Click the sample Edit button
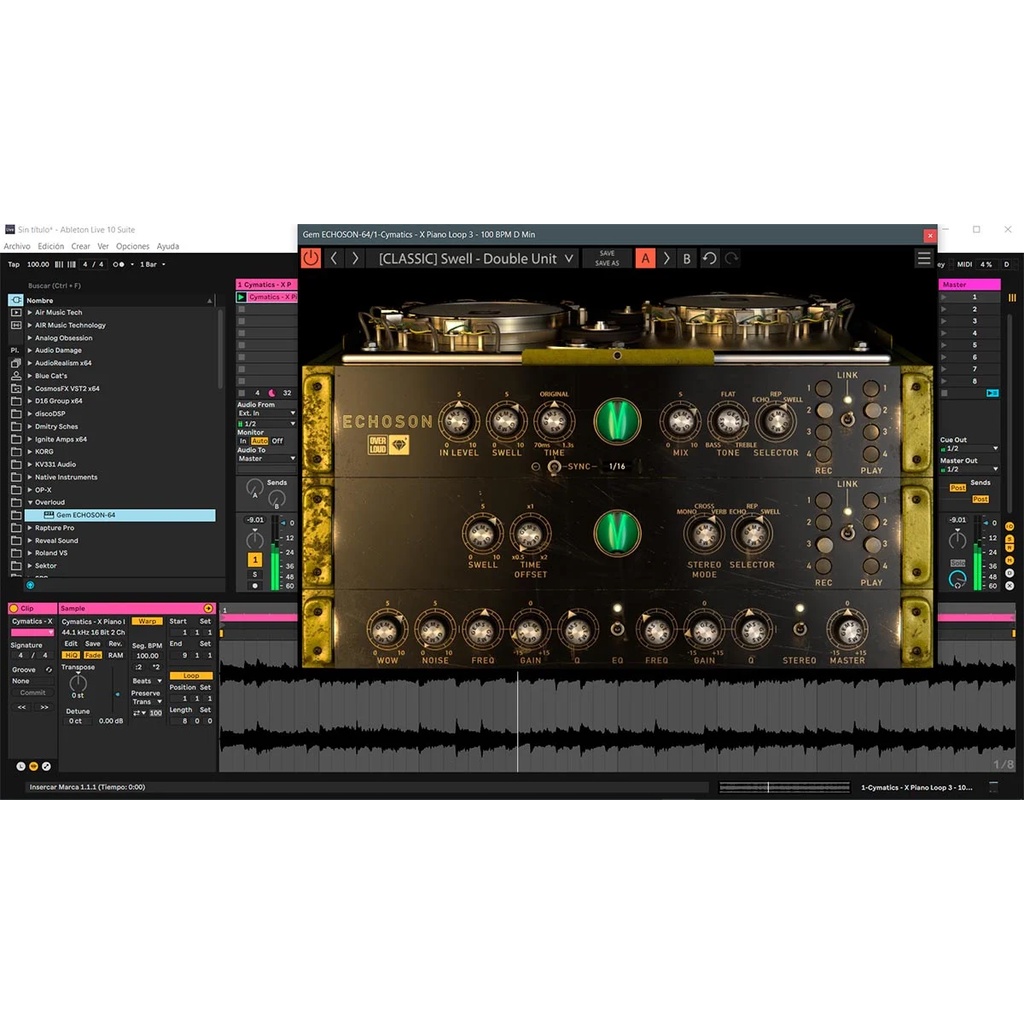Screen dimensions: 1024x1024 [x=71, y=644]
